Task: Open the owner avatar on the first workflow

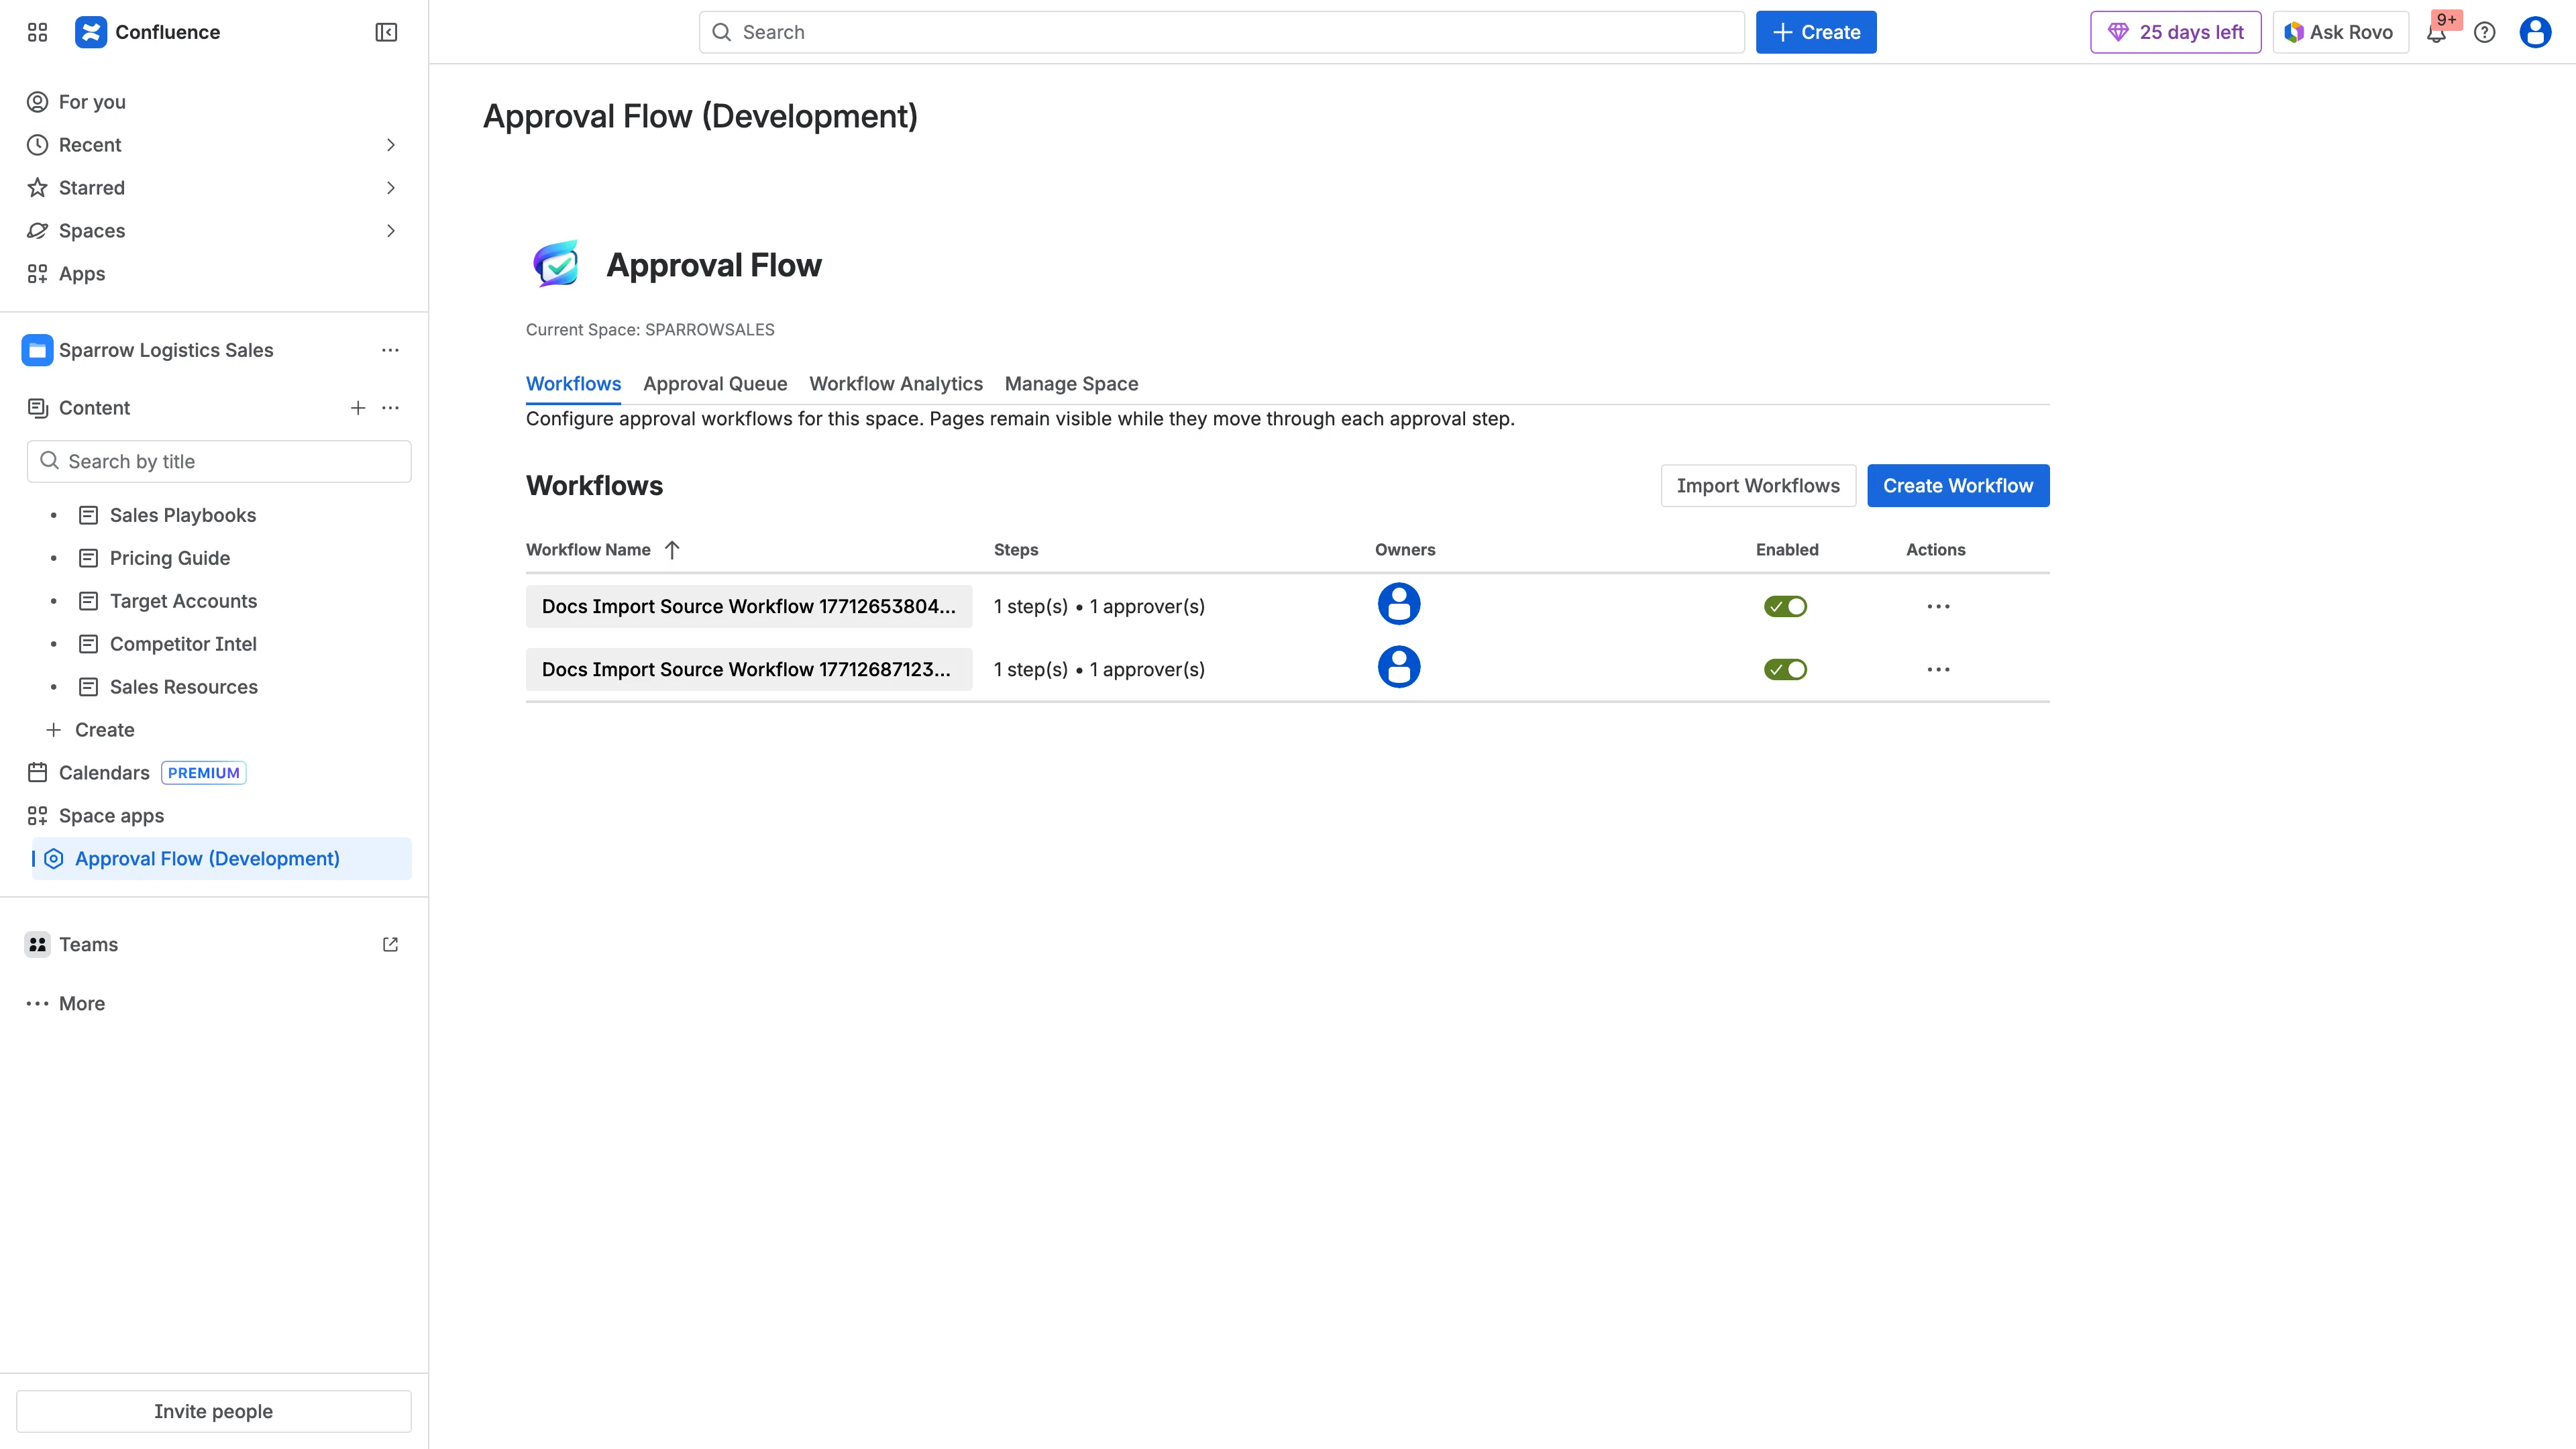Action: pos(1399,603)
